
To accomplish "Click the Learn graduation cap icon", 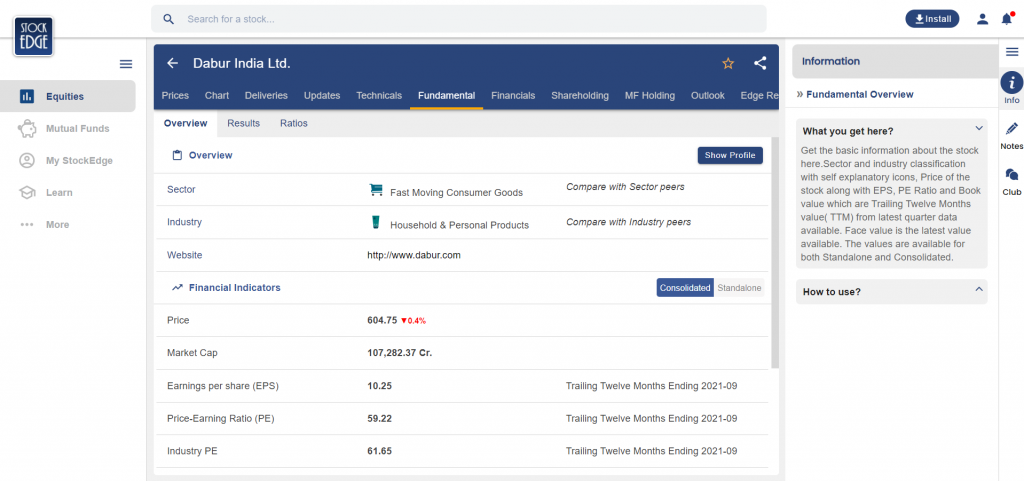I will point(27,193).
